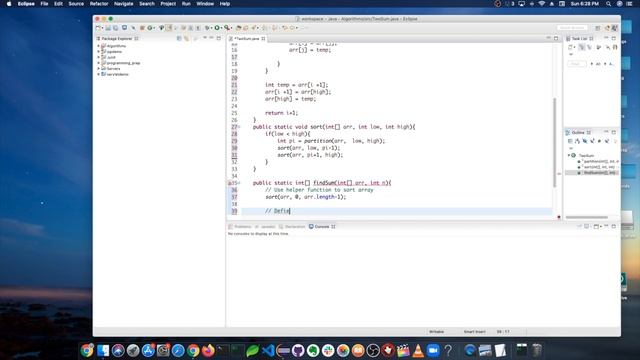Viewport: 640px width, 360px height.
Task: Open the Refactor menu
Action: pyautogui.click(x=99, y=4)
